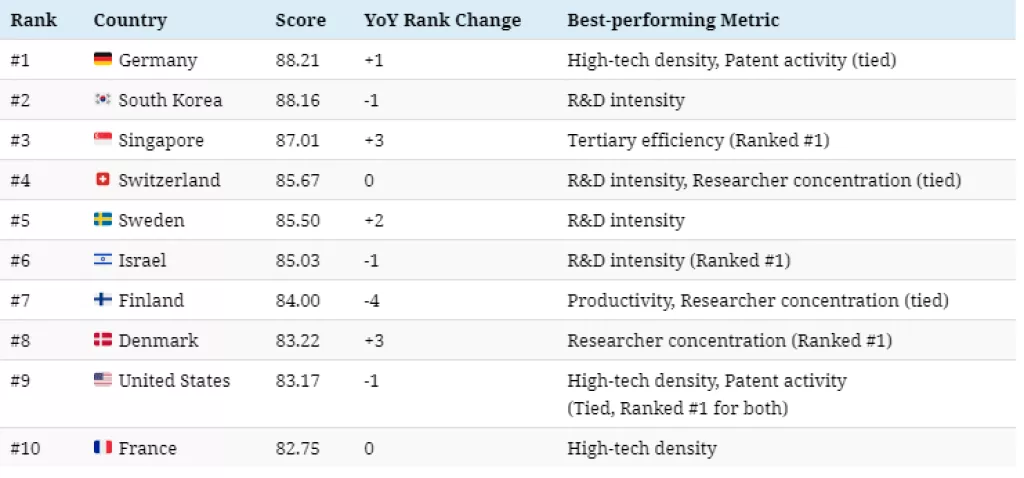Click the United States flag icon
Screen dimensions: 1024x478
click(x=102, y=380)
